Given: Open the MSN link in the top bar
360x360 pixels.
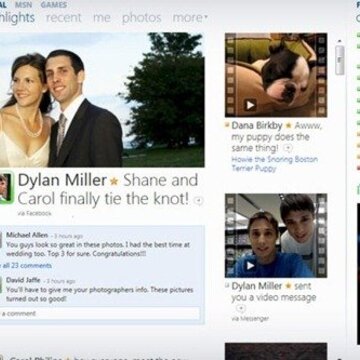Looking at the screenshot, I should coord(23,5).
